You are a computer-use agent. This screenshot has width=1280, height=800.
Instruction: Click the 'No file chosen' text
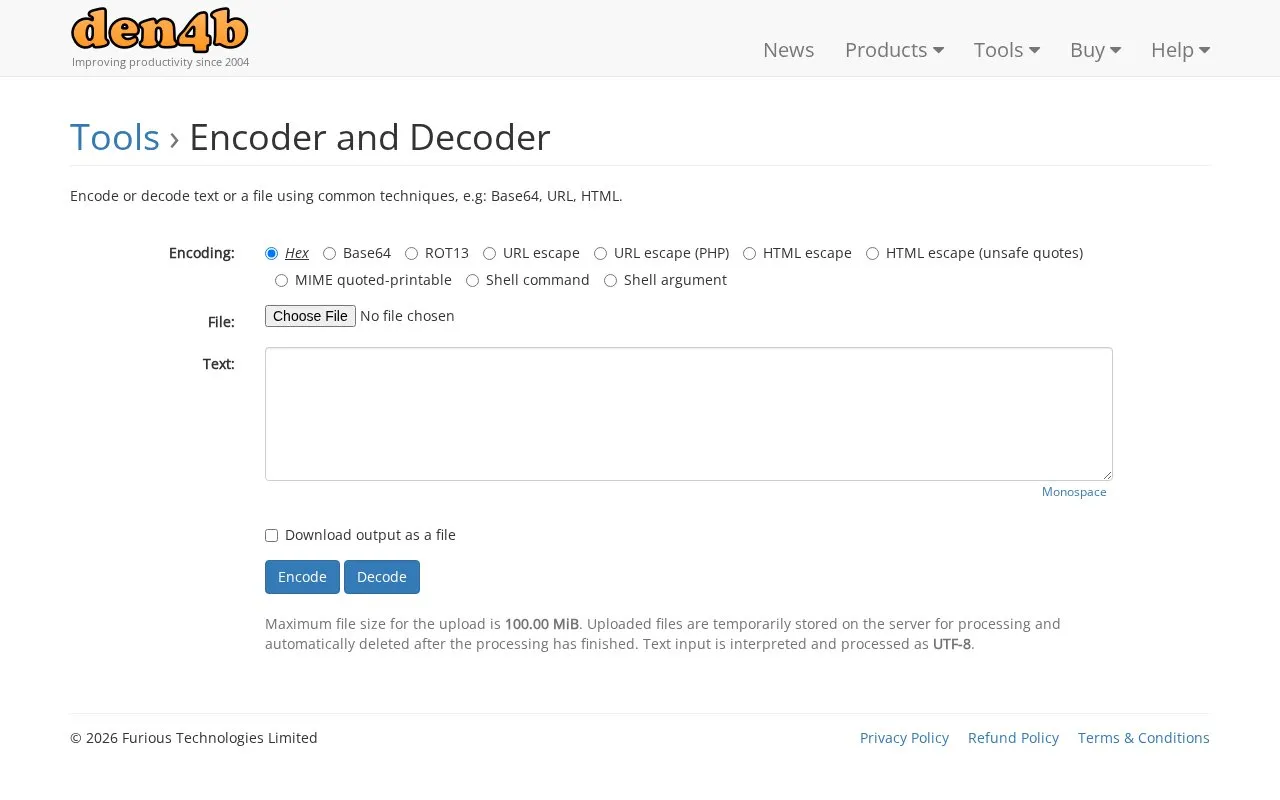[407, 316]
